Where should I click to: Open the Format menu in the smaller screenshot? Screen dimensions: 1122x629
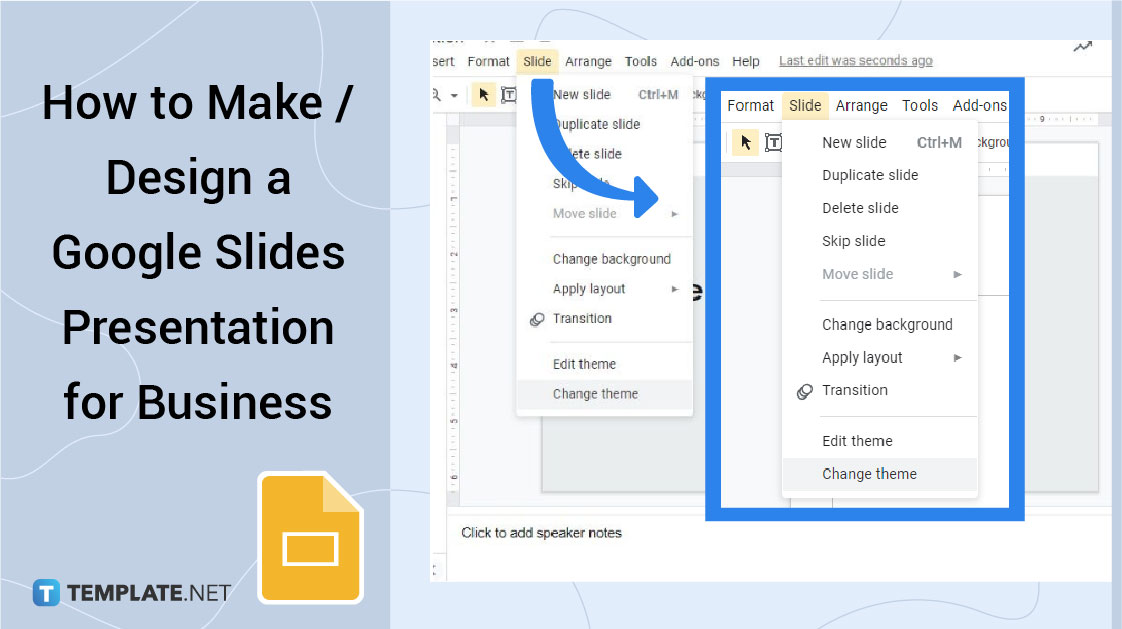(488, 62)
